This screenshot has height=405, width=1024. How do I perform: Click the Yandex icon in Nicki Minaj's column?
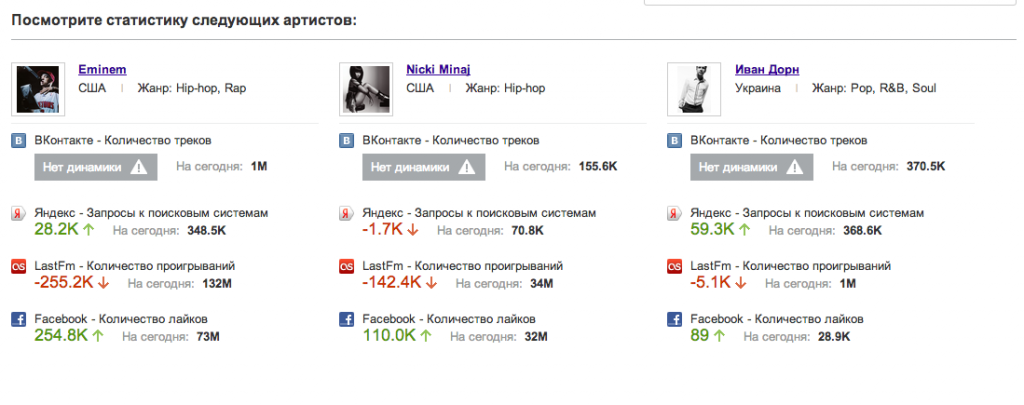point(347,214)
